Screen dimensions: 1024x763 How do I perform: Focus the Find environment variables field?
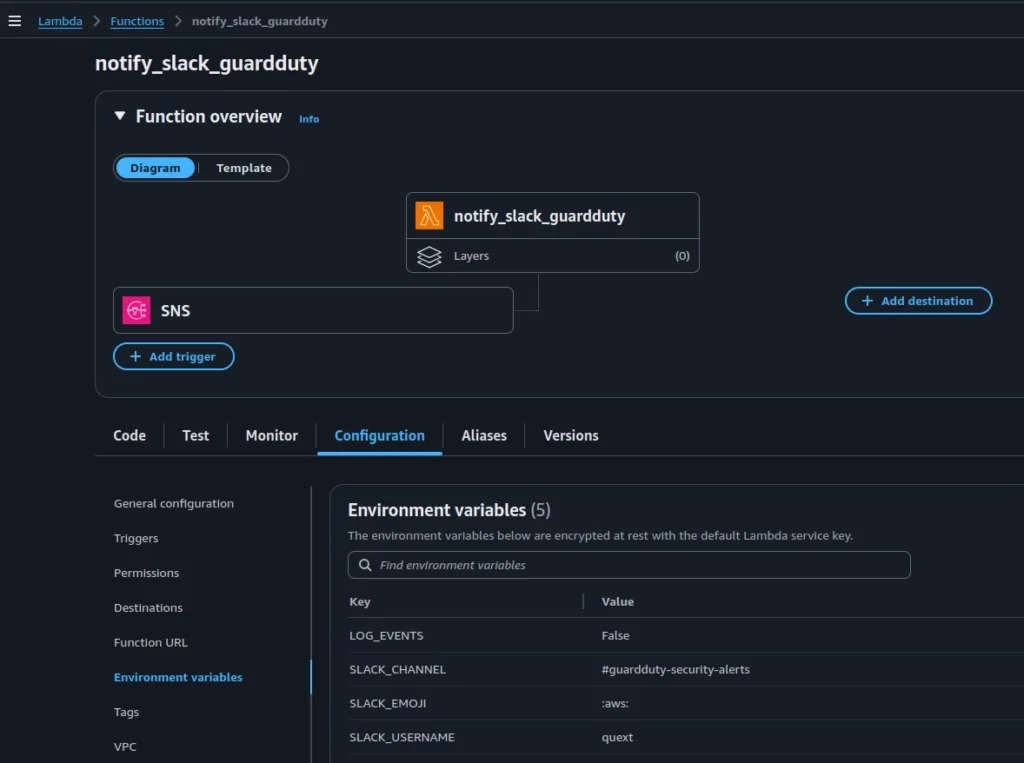tap(629, 565)
